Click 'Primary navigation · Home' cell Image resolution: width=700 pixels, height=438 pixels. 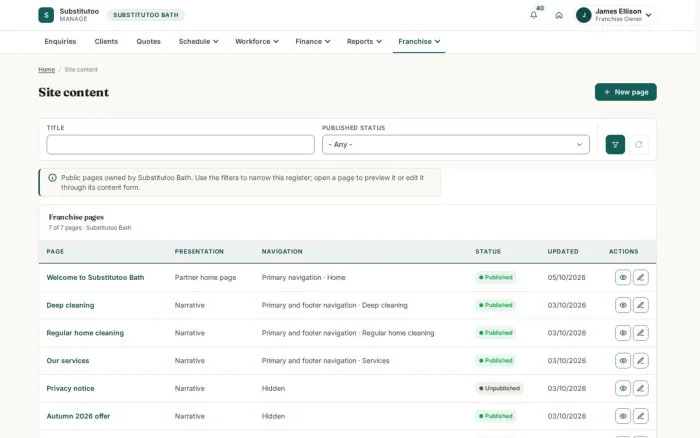tap(304, 277)
